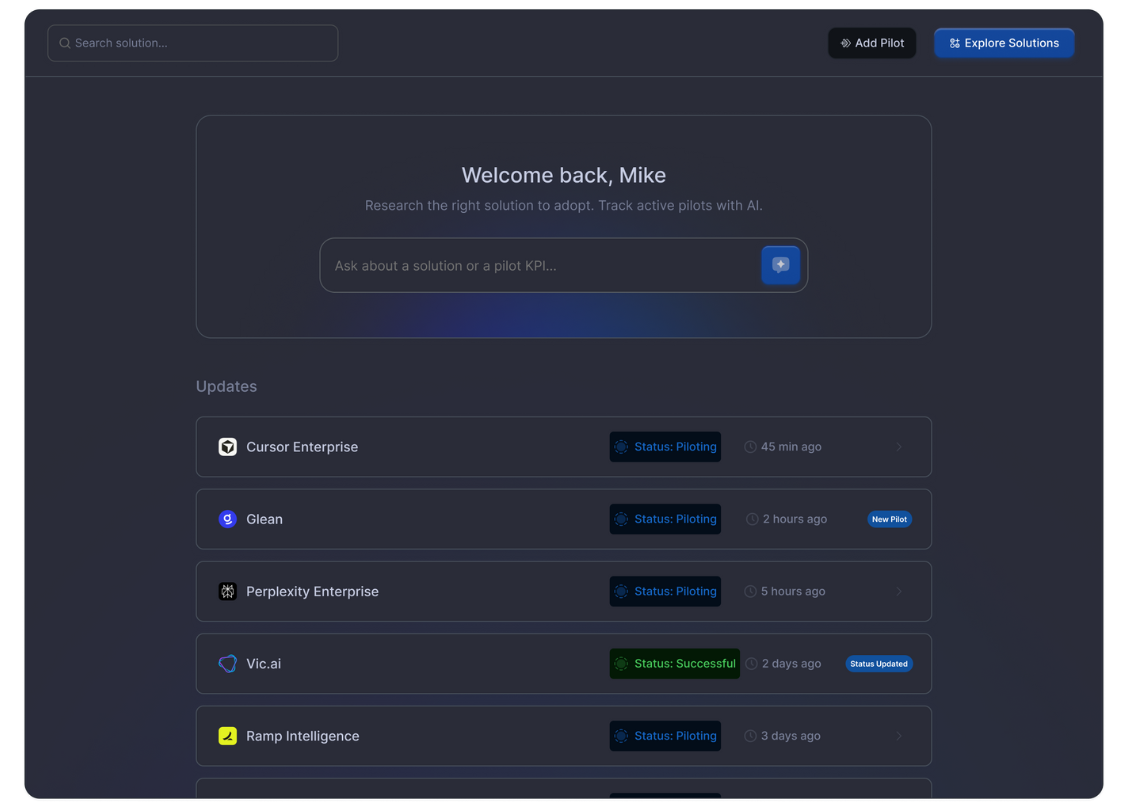Screen dimensions: 1128x809
Task: Click the Cursor Enterprise logo icon
Action: click(x=227, y=447)
